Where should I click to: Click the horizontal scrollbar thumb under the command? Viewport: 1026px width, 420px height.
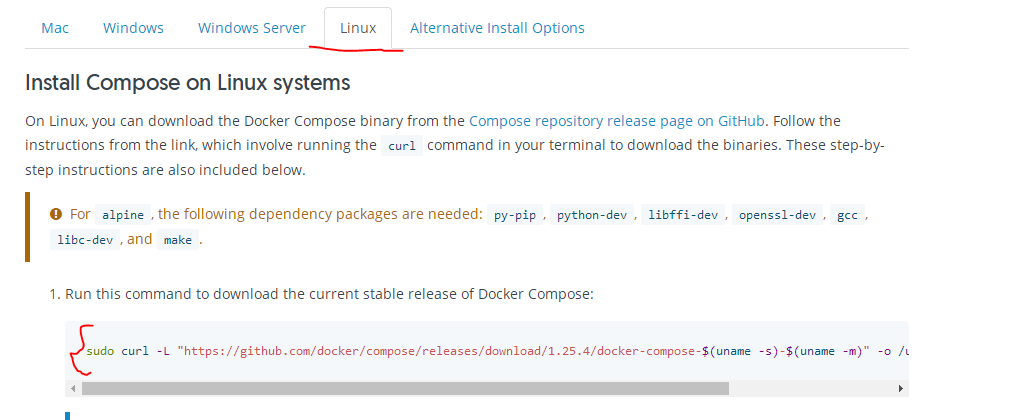(x=405, y=389)
